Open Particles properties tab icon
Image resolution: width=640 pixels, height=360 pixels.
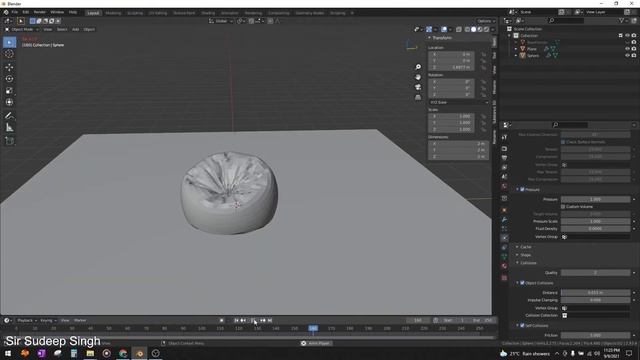click(504, 229)
